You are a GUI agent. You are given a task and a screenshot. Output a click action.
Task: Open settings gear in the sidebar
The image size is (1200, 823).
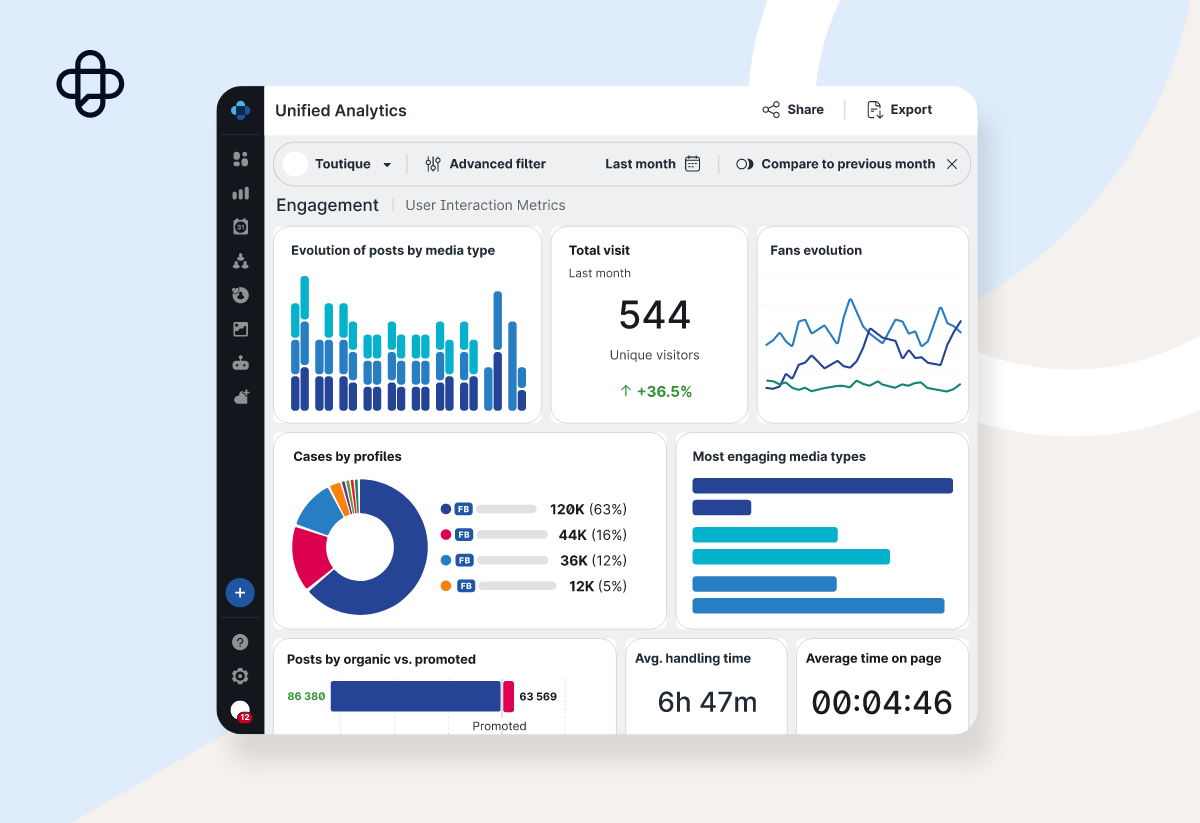(x=240, y=676)
